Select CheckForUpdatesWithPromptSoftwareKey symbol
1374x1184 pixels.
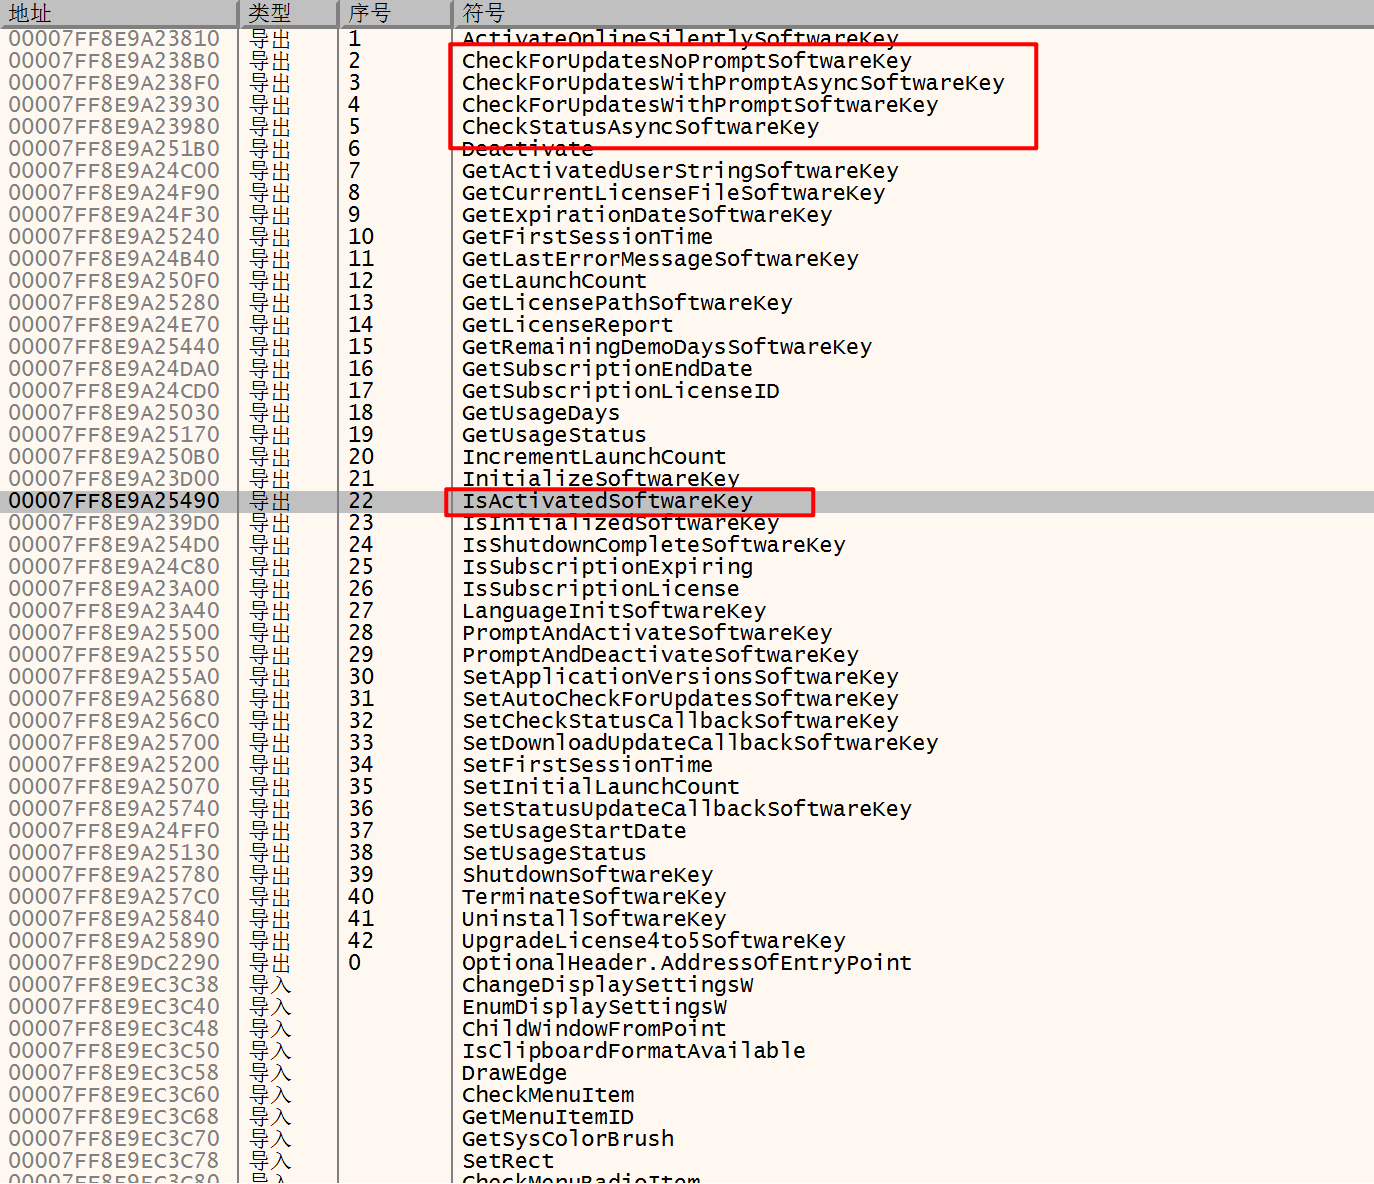(699, 105)
